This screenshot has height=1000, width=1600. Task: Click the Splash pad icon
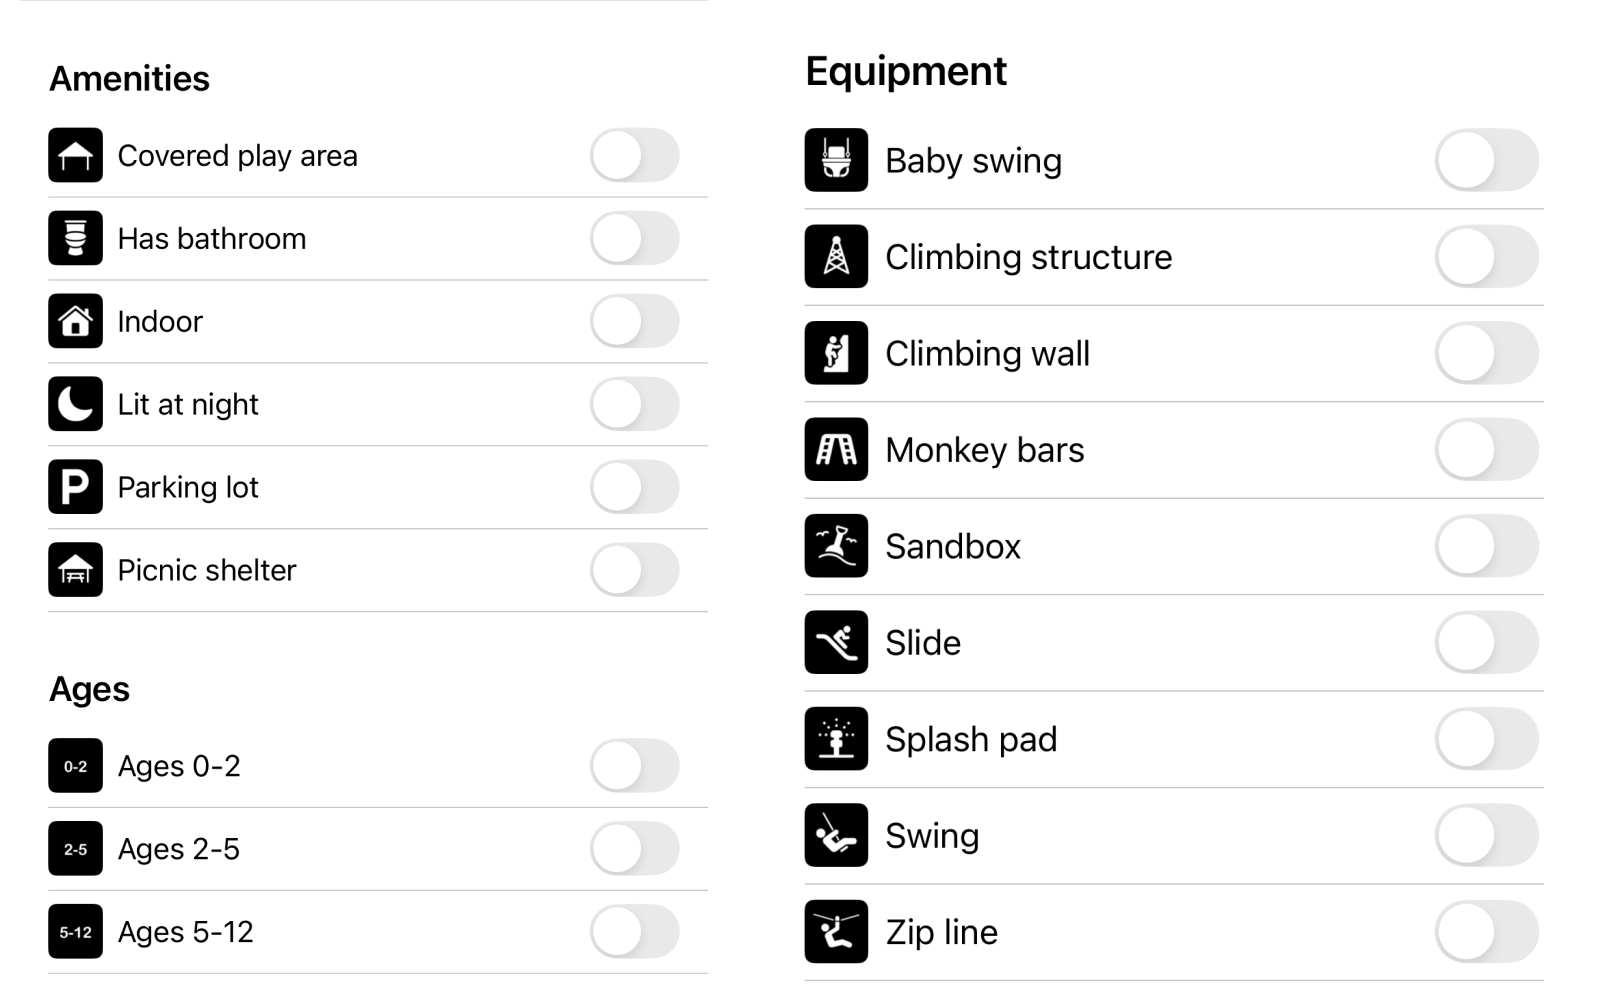pyautogui.click(x=836, y=739)
